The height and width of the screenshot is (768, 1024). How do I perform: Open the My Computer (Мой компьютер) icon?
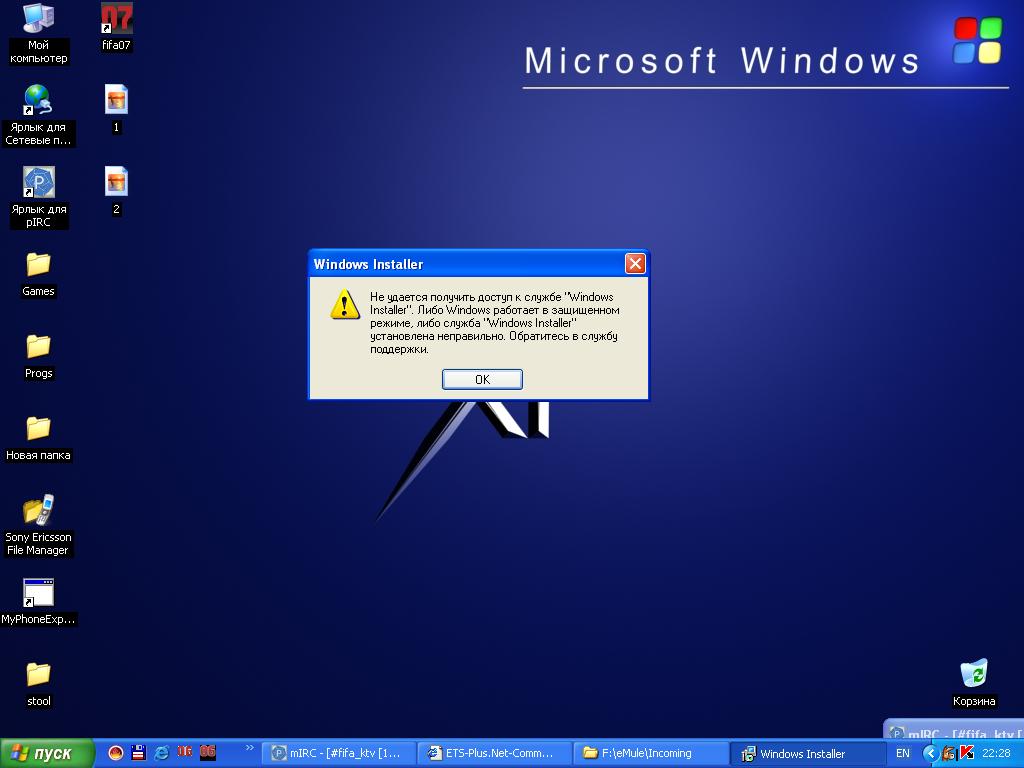tap(38, 19)
